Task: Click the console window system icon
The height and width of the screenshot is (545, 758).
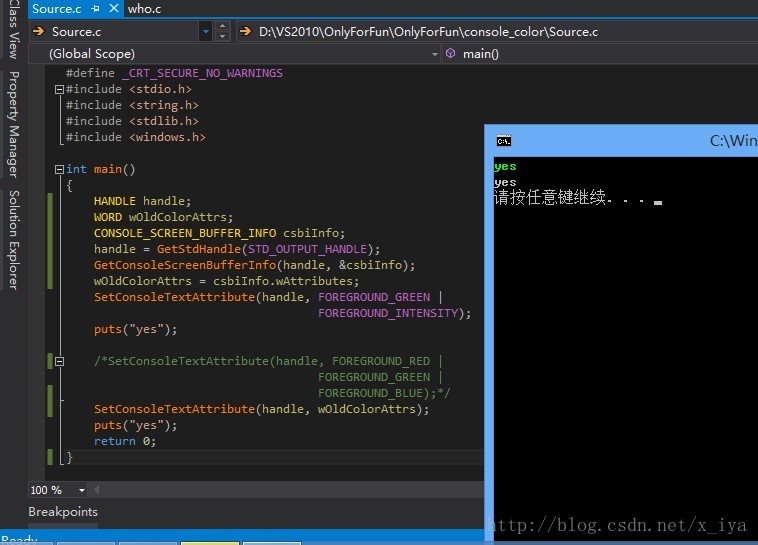Action: click(504, 141)
